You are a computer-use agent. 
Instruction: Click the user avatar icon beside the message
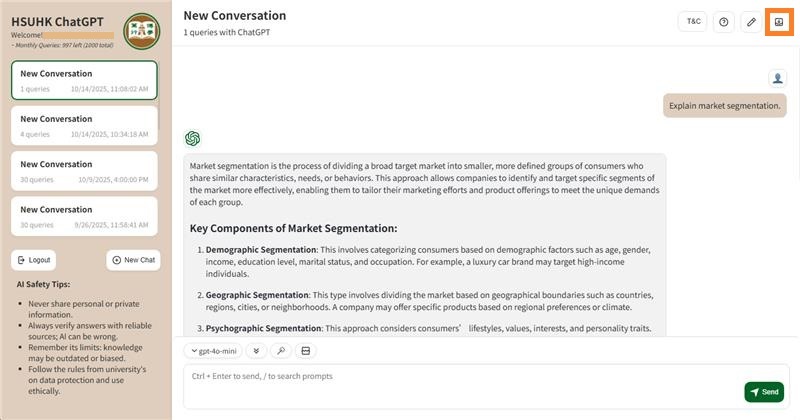pyautogui.click(x=778, y=78)
